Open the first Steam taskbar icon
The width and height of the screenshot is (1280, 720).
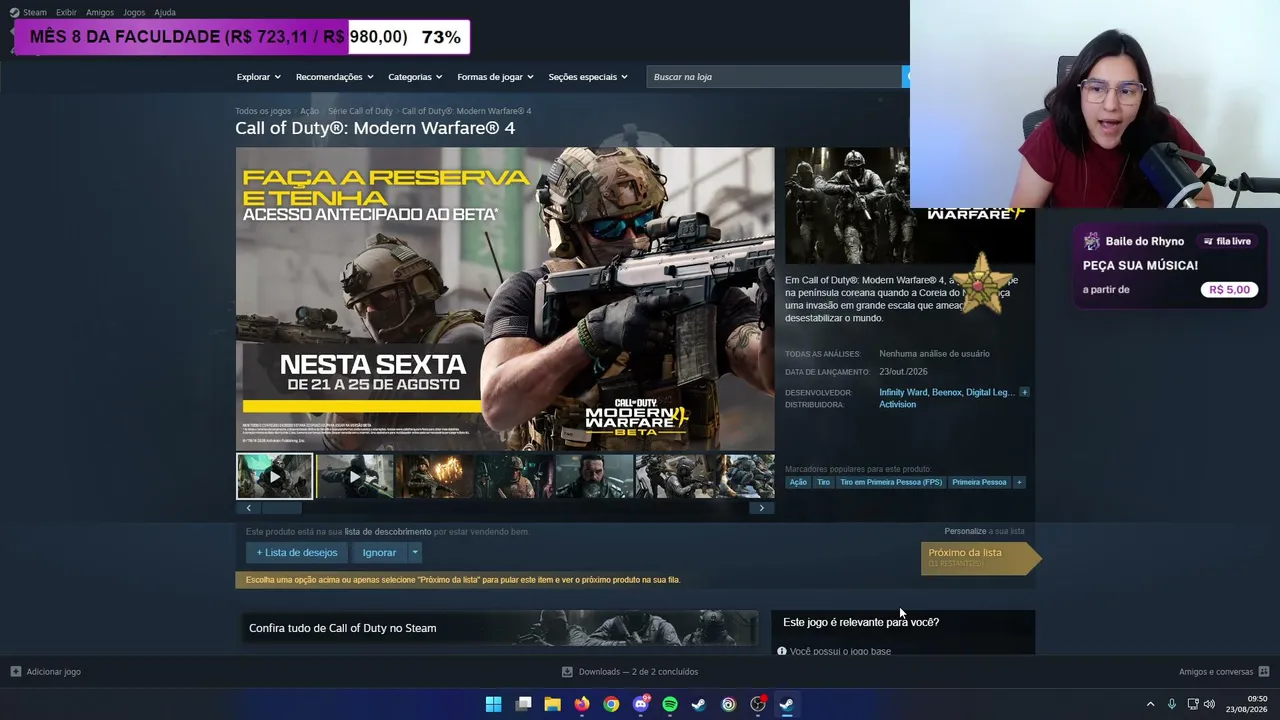tap(699, 704)
